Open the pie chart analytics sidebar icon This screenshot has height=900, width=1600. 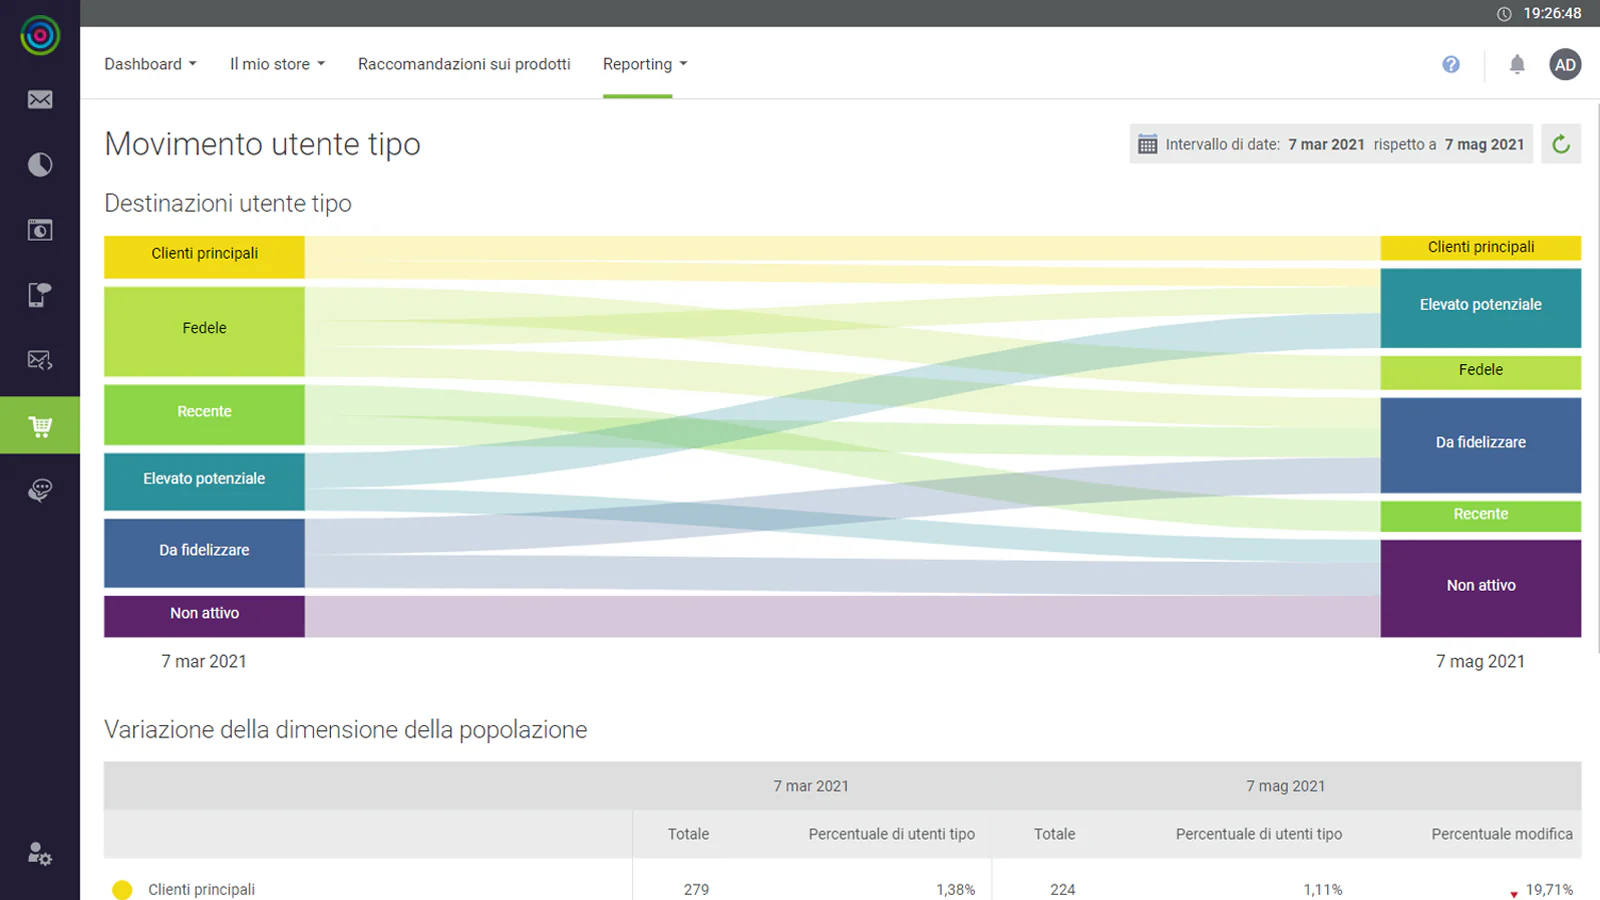pyautogui.click(x=40, y=164)
